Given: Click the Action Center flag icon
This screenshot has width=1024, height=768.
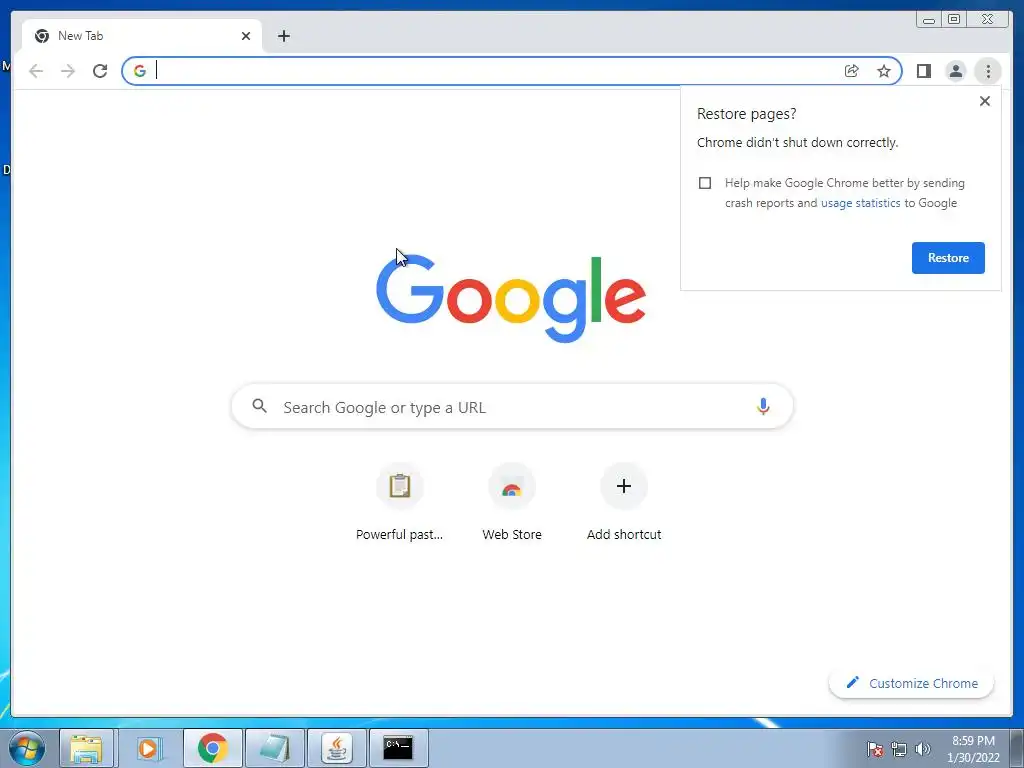Looking at the screenshot, I should 875,749.
